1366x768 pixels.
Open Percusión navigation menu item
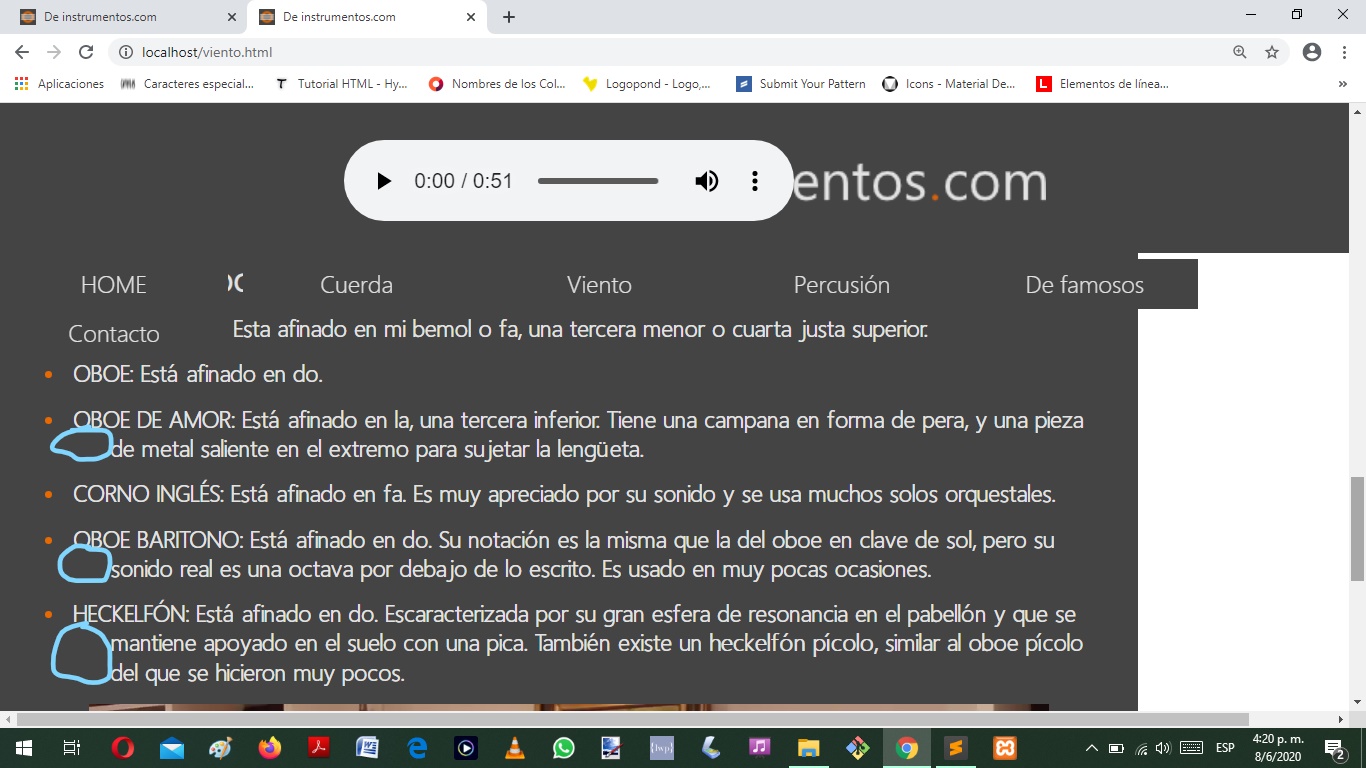[x=841, y=285]
